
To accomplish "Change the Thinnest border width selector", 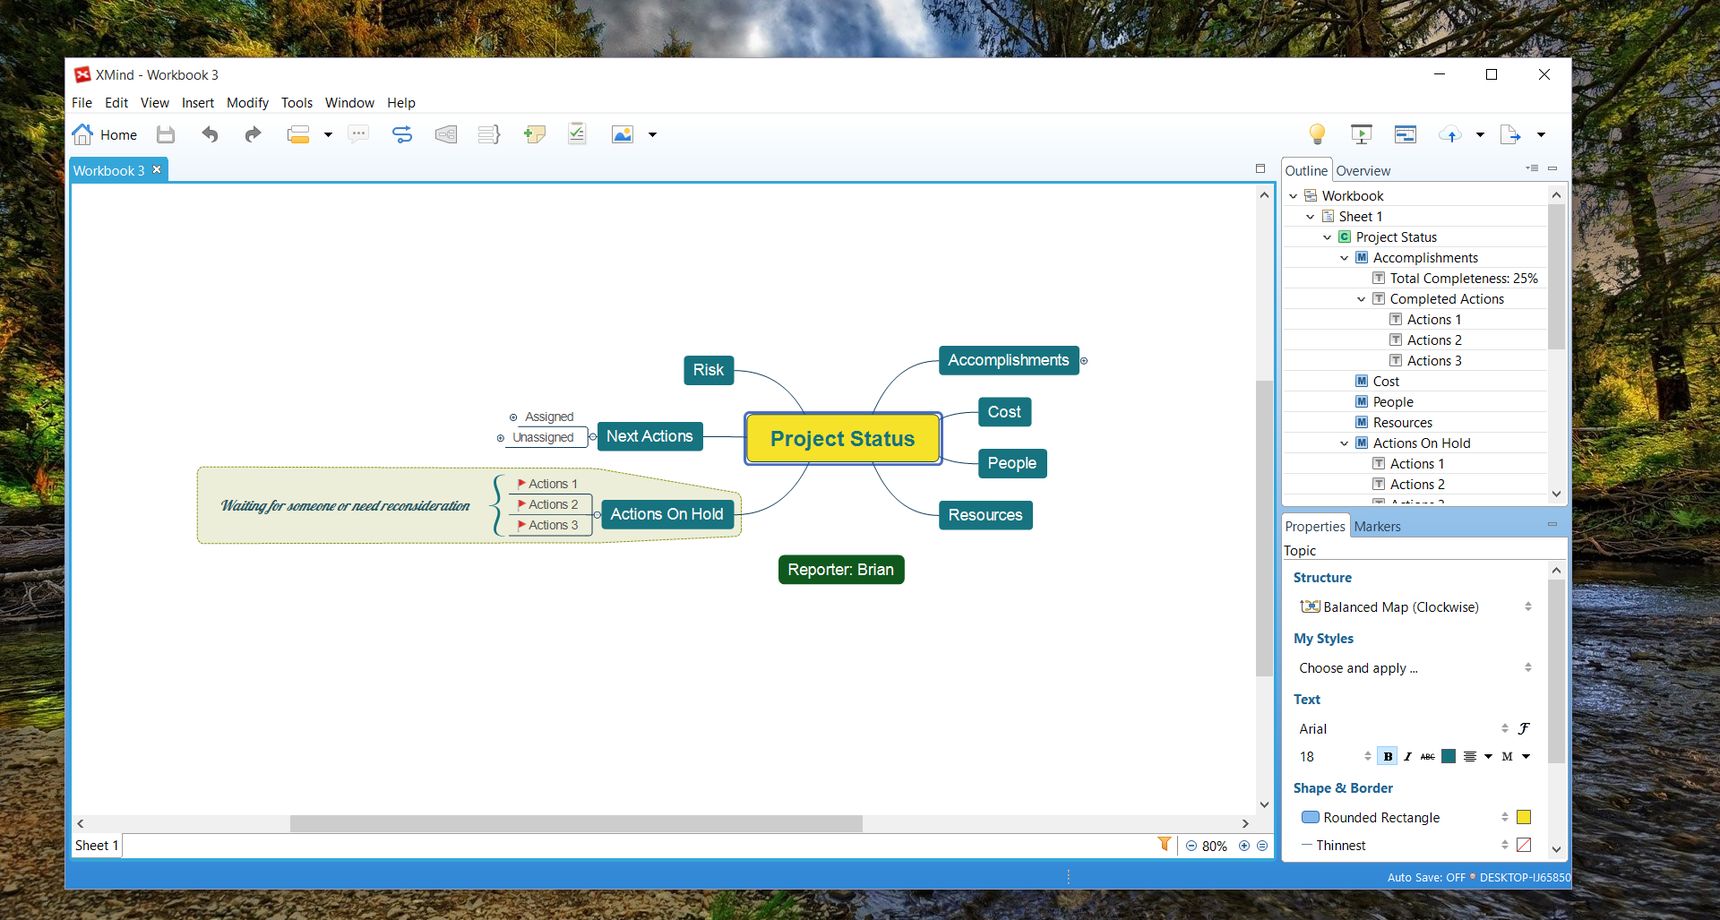I will [1404, 845].
